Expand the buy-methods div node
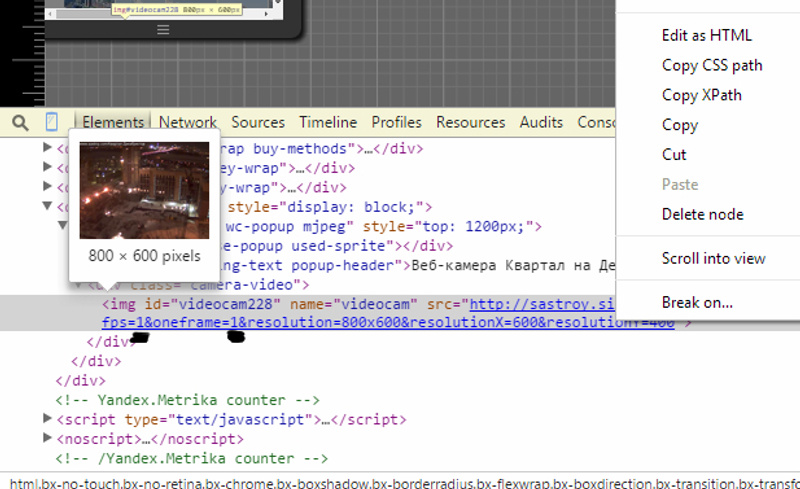 [47, 148]
